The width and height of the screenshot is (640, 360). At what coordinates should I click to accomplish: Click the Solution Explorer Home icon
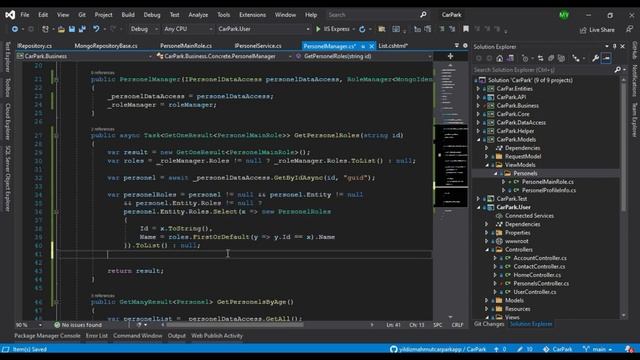500,58
